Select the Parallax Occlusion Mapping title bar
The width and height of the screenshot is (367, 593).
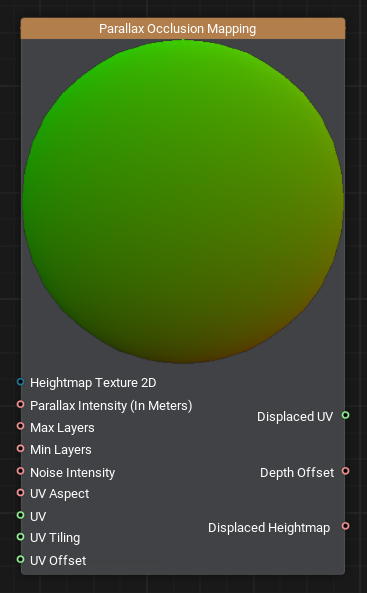click(x=183, y=28)
